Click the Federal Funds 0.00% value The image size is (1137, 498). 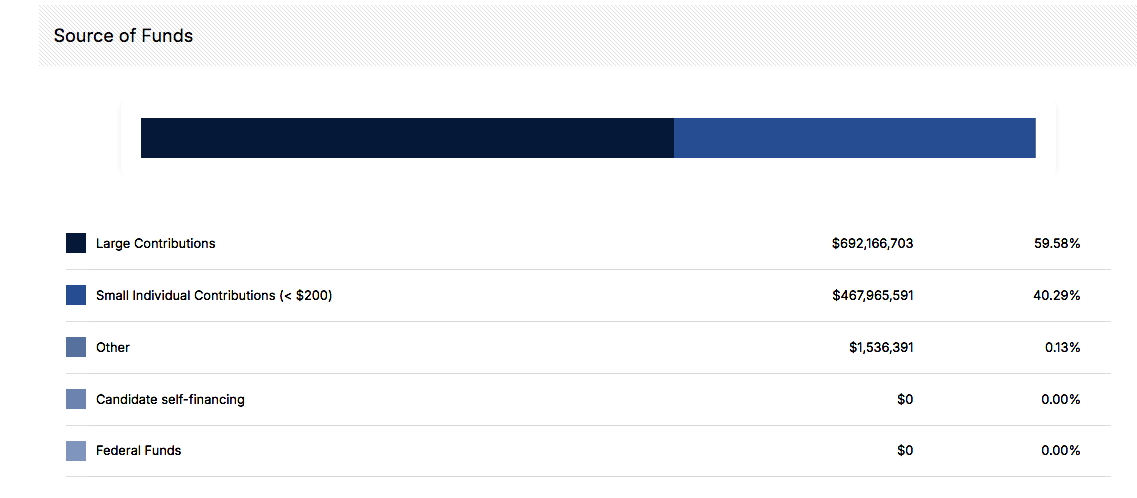tap(1061, 451)
